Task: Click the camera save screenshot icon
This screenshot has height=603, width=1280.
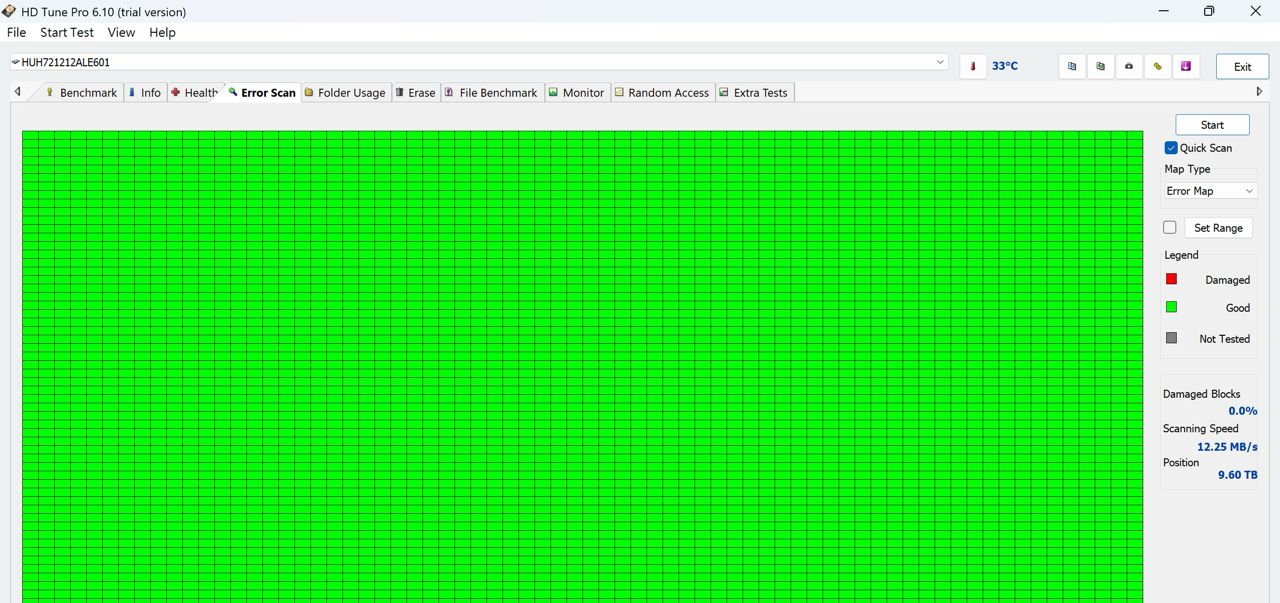Action: [x=1129, y=67]
